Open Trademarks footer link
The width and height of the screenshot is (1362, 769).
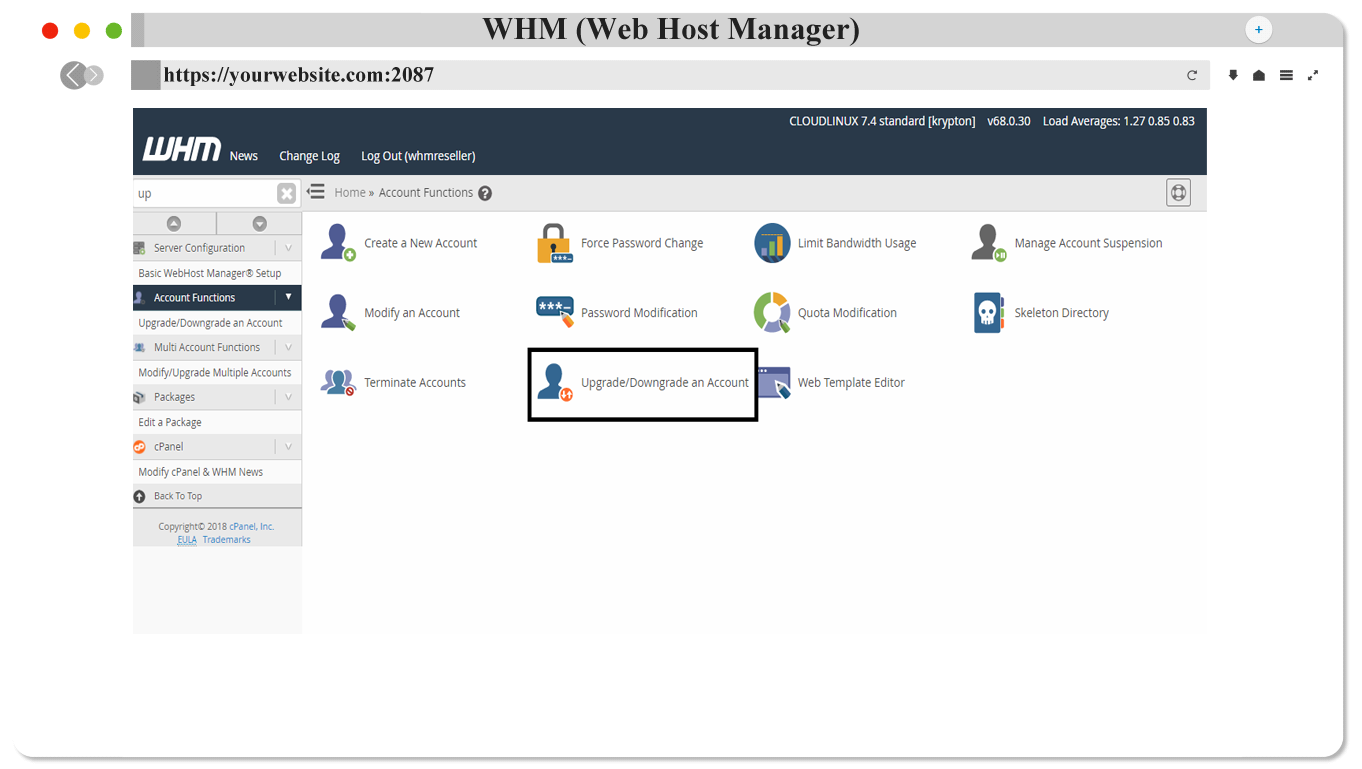[227, 539]
